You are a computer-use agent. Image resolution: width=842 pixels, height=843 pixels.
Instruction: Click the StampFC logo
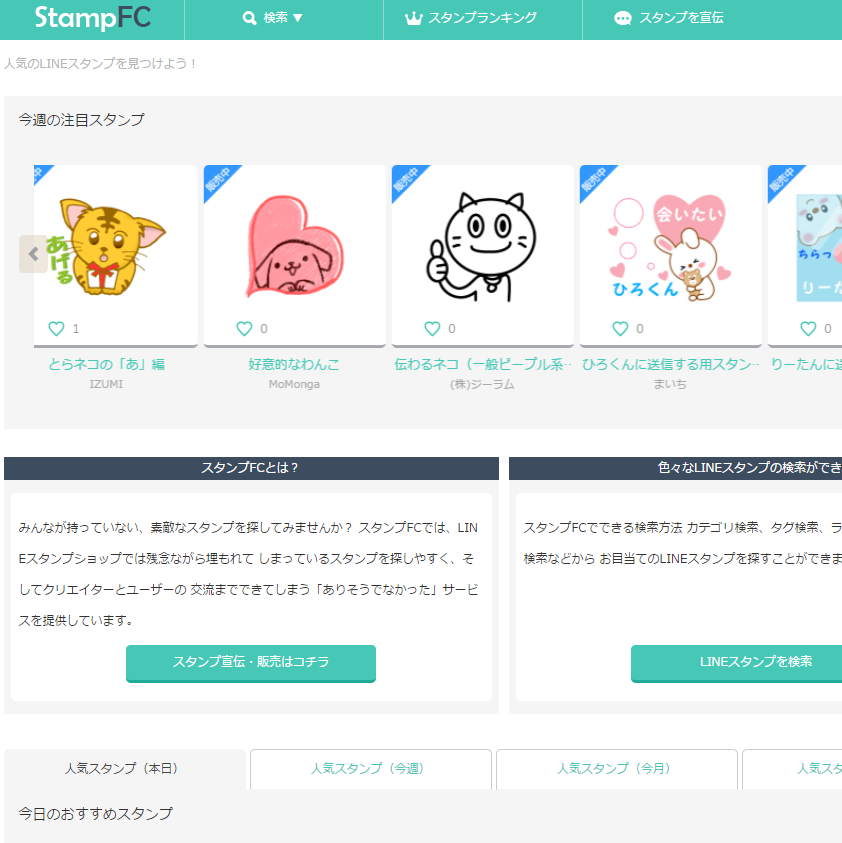tap(92, 18)
